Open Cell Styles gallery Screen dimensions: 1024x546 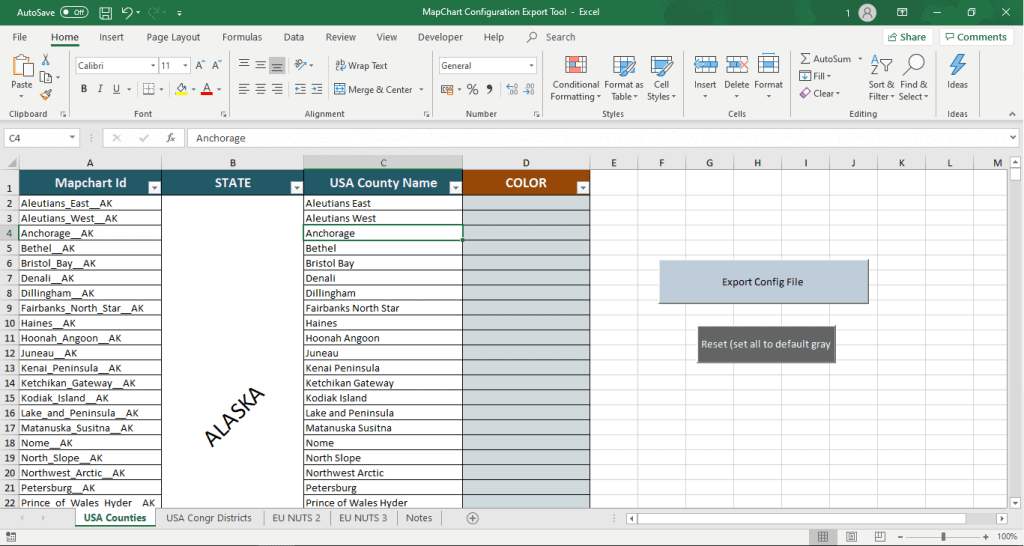[x=662, y=78]
